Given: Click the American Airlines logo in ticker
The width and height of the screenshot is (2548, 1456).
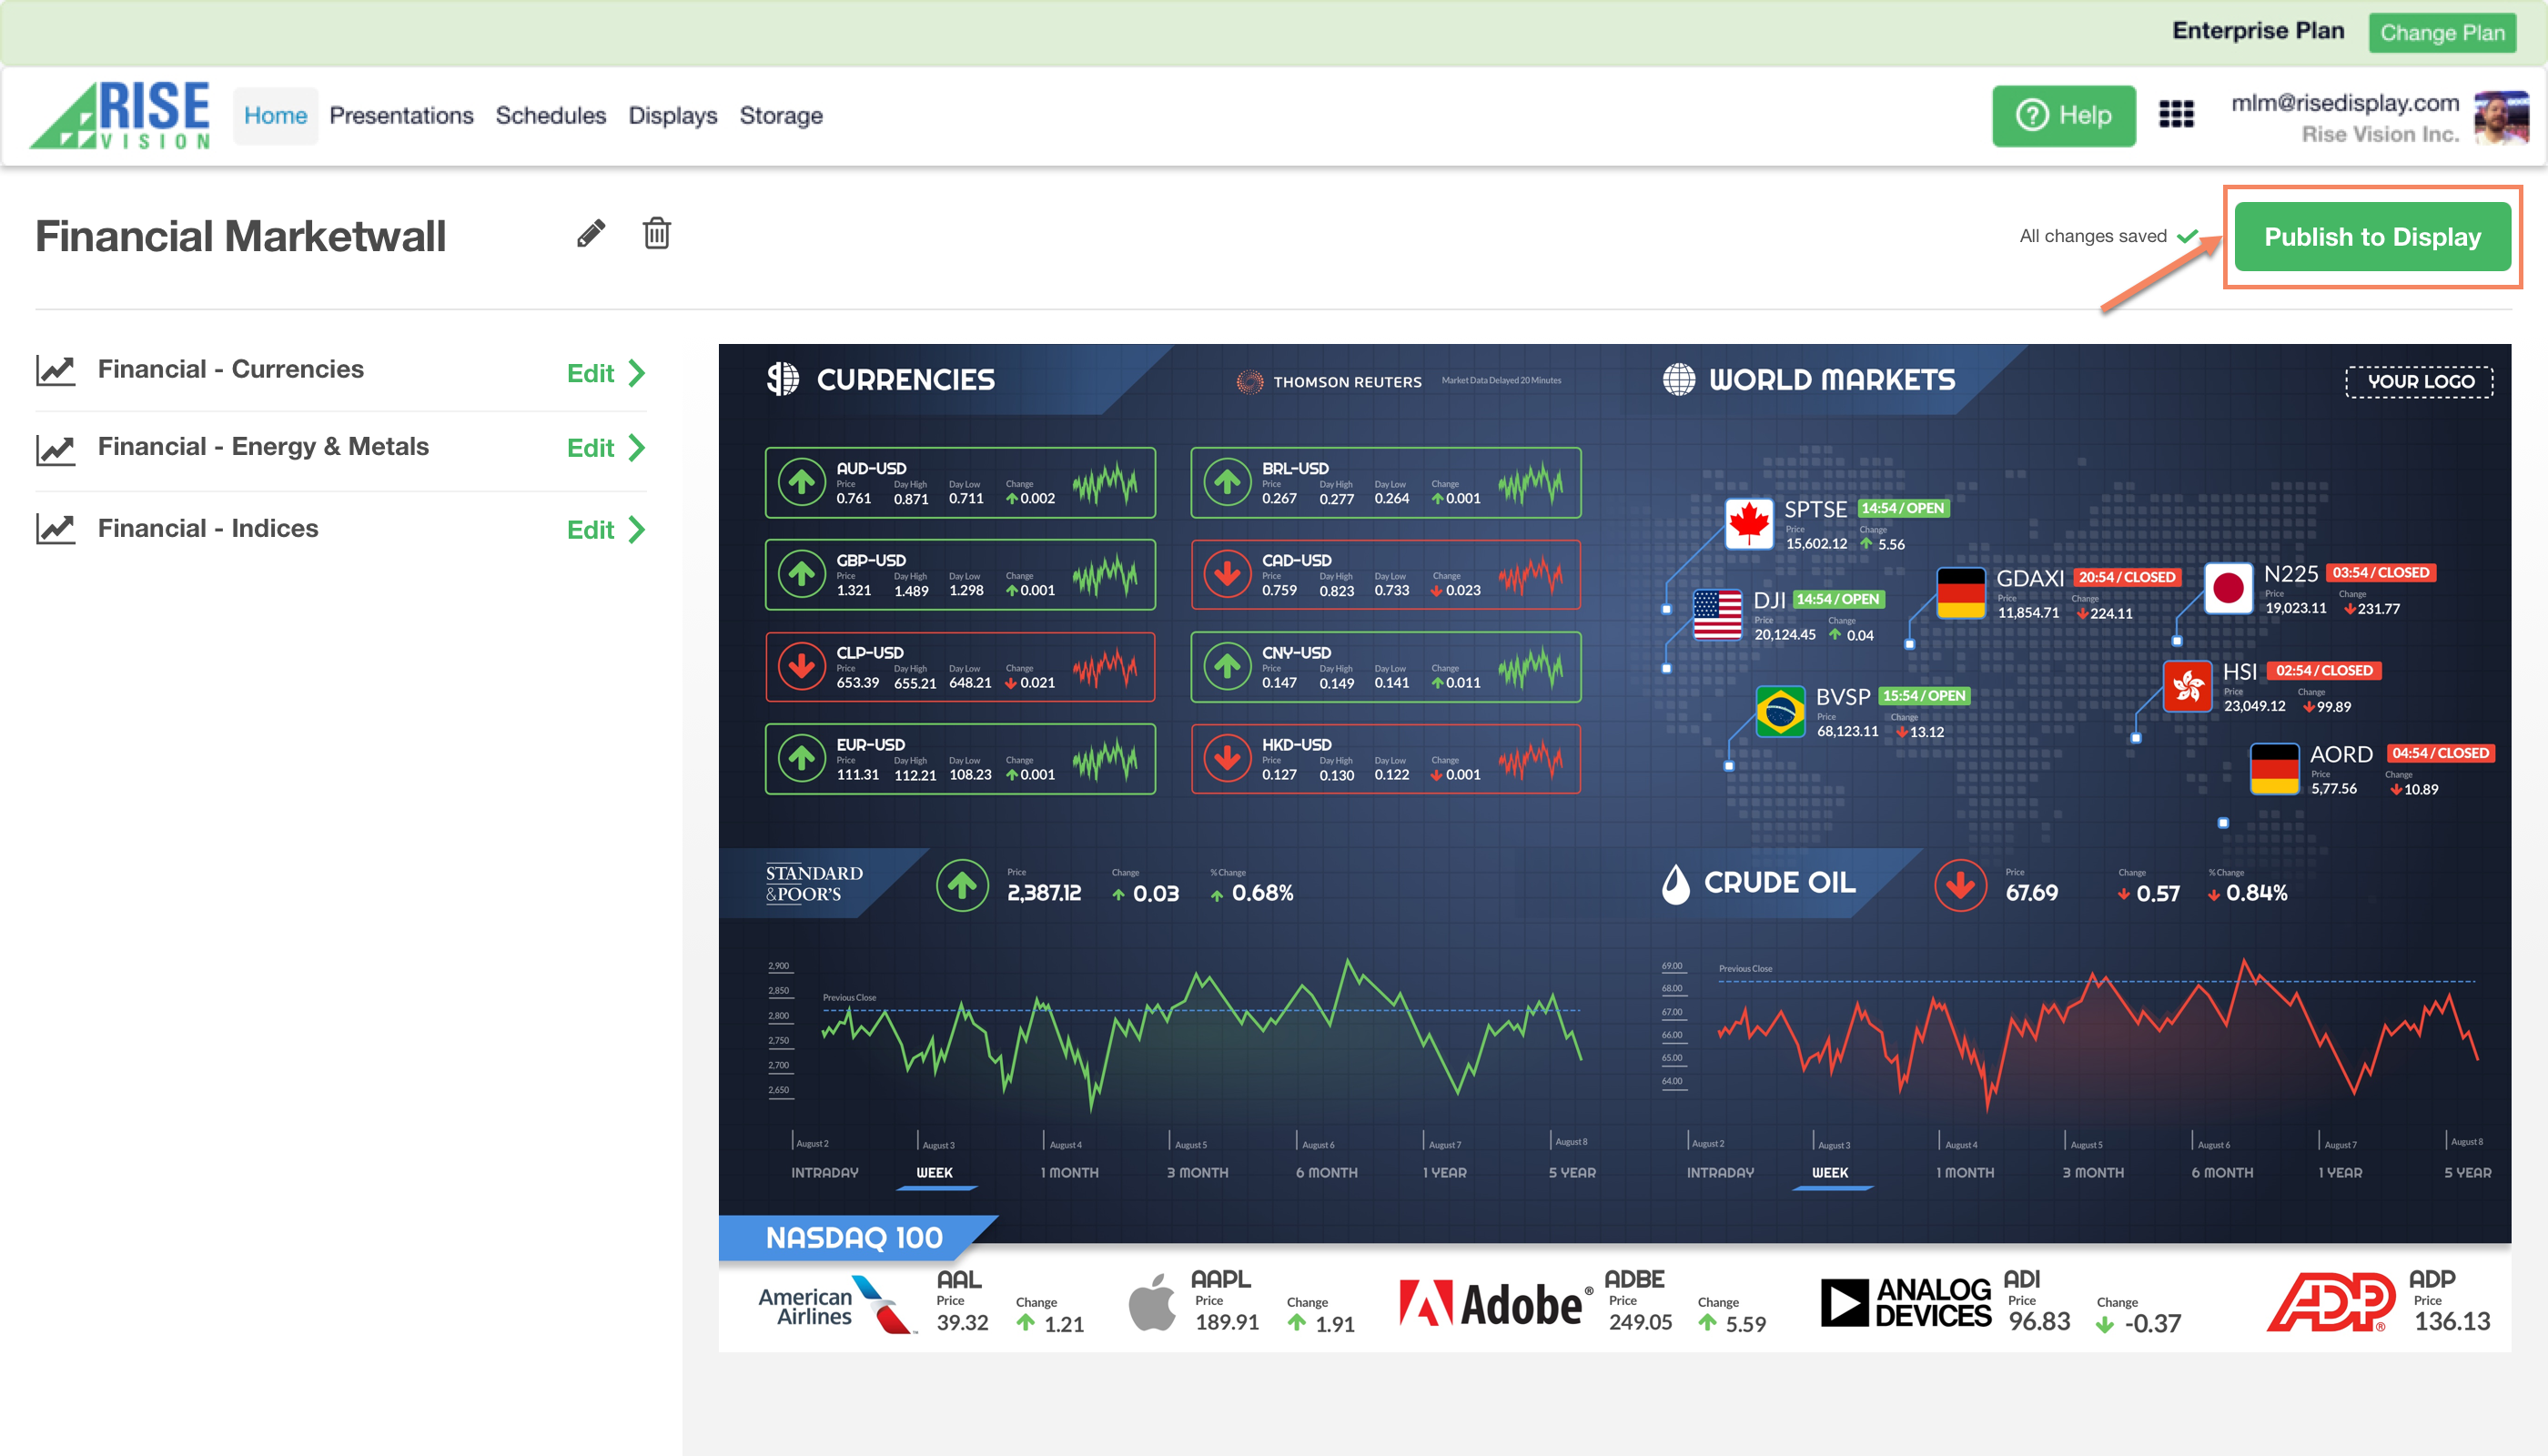Looking at the screenshot, I should coord(836,1304).
